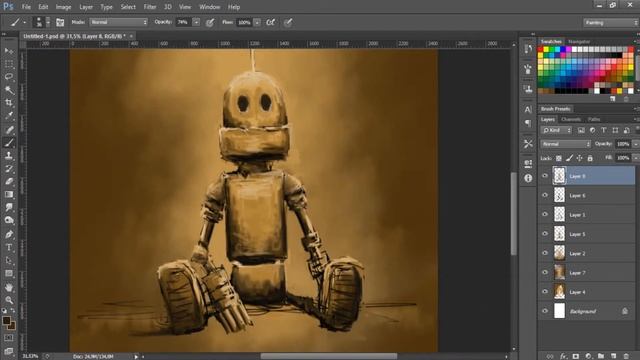
Task: Open the Layer menu
Action: tap(86, 7)
